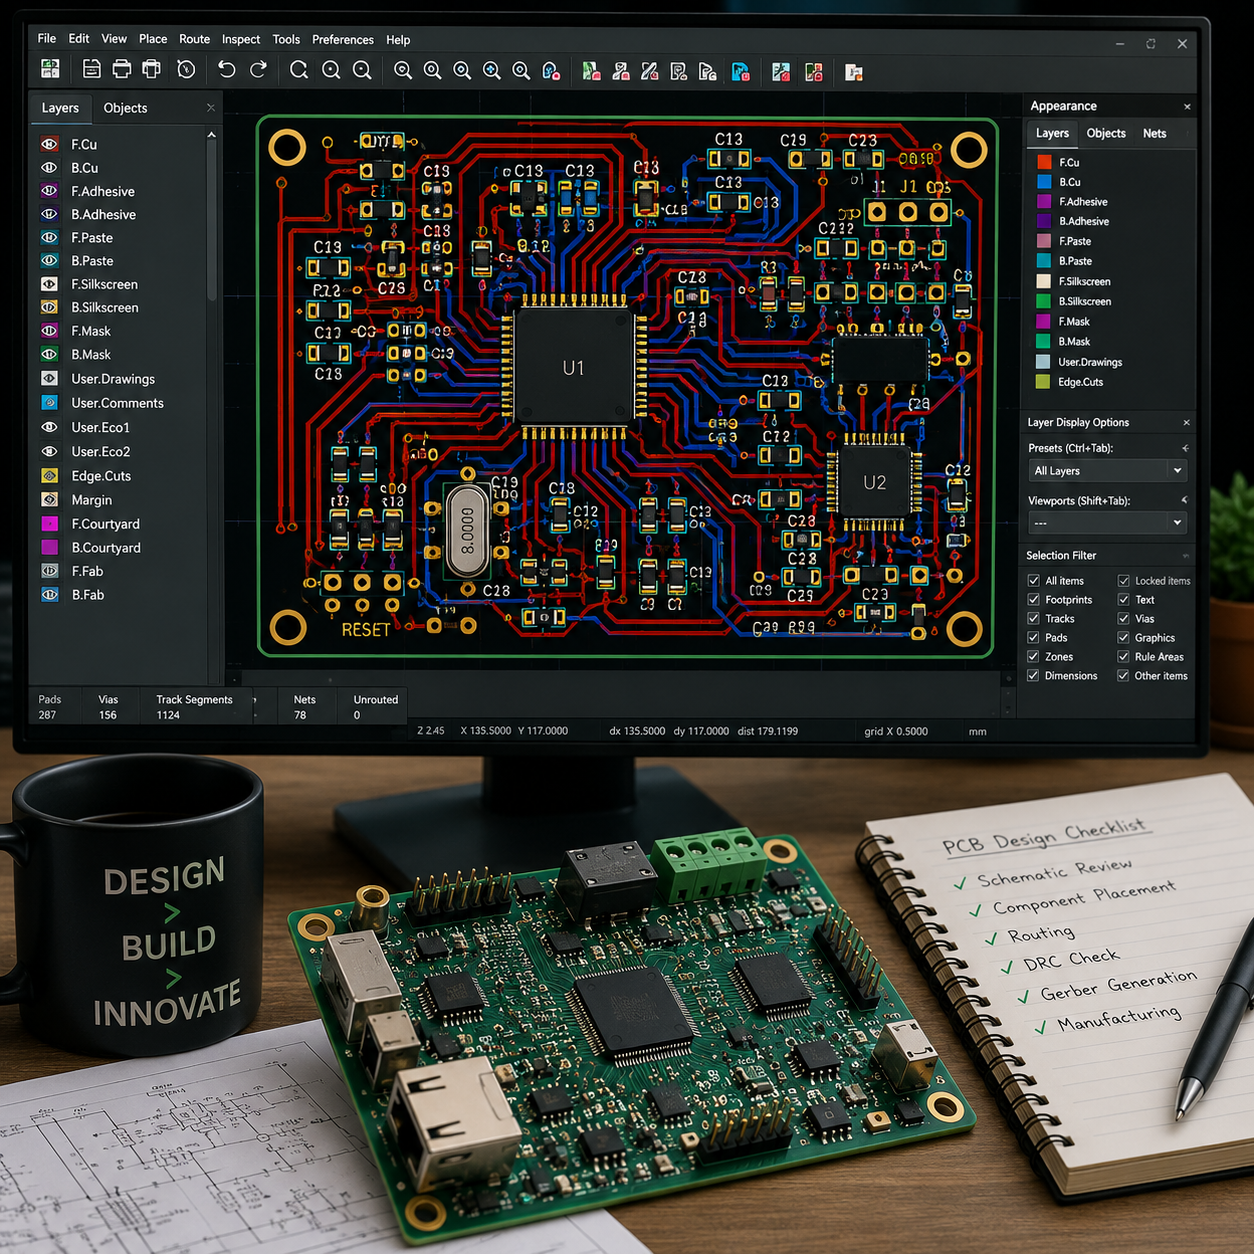Click 'Vias 156' in the status bar
This screenshot has width=1254, height=1254.
[x=108, y=707]
